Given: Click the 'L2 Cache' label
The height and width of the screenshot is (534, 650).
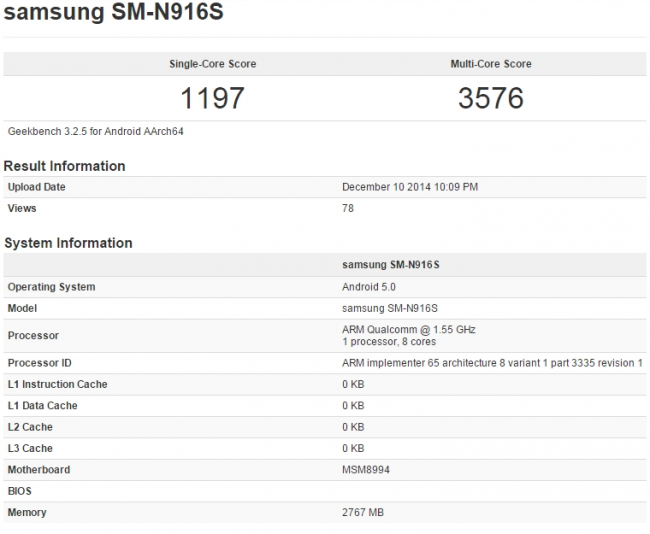Looking at the screenshot, I should [30, 427].
